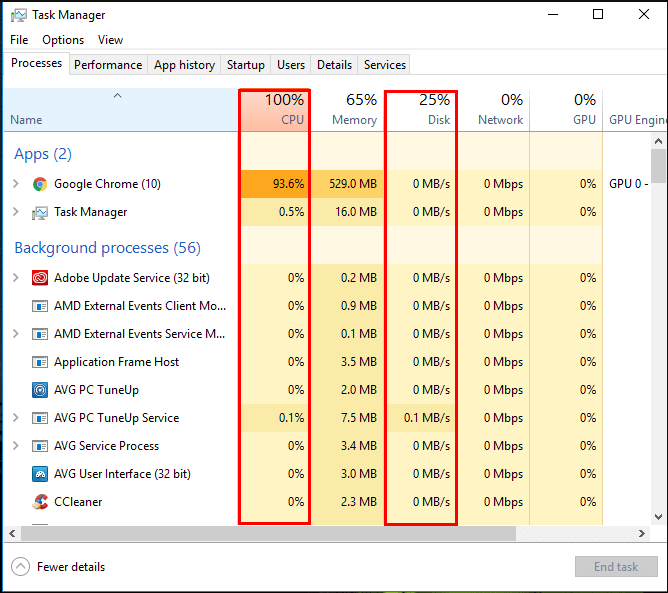Image resolution: width=668 pixels, height=593 pixels.
Task: Collapse to Fewer details view
Action: click(58, 567)
